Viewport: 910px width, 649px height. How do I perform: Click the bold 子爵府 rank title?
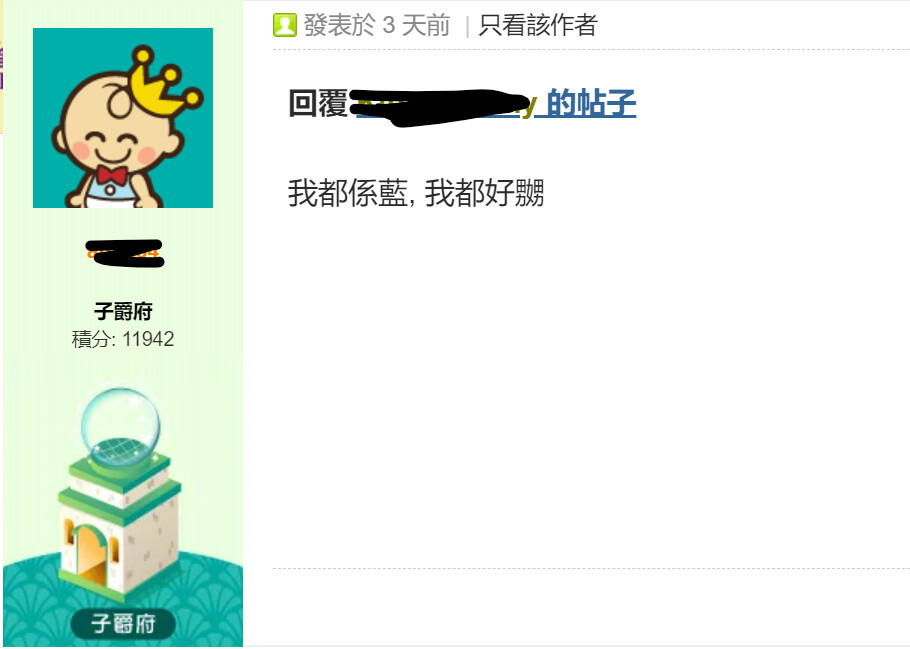coord(123,312)
